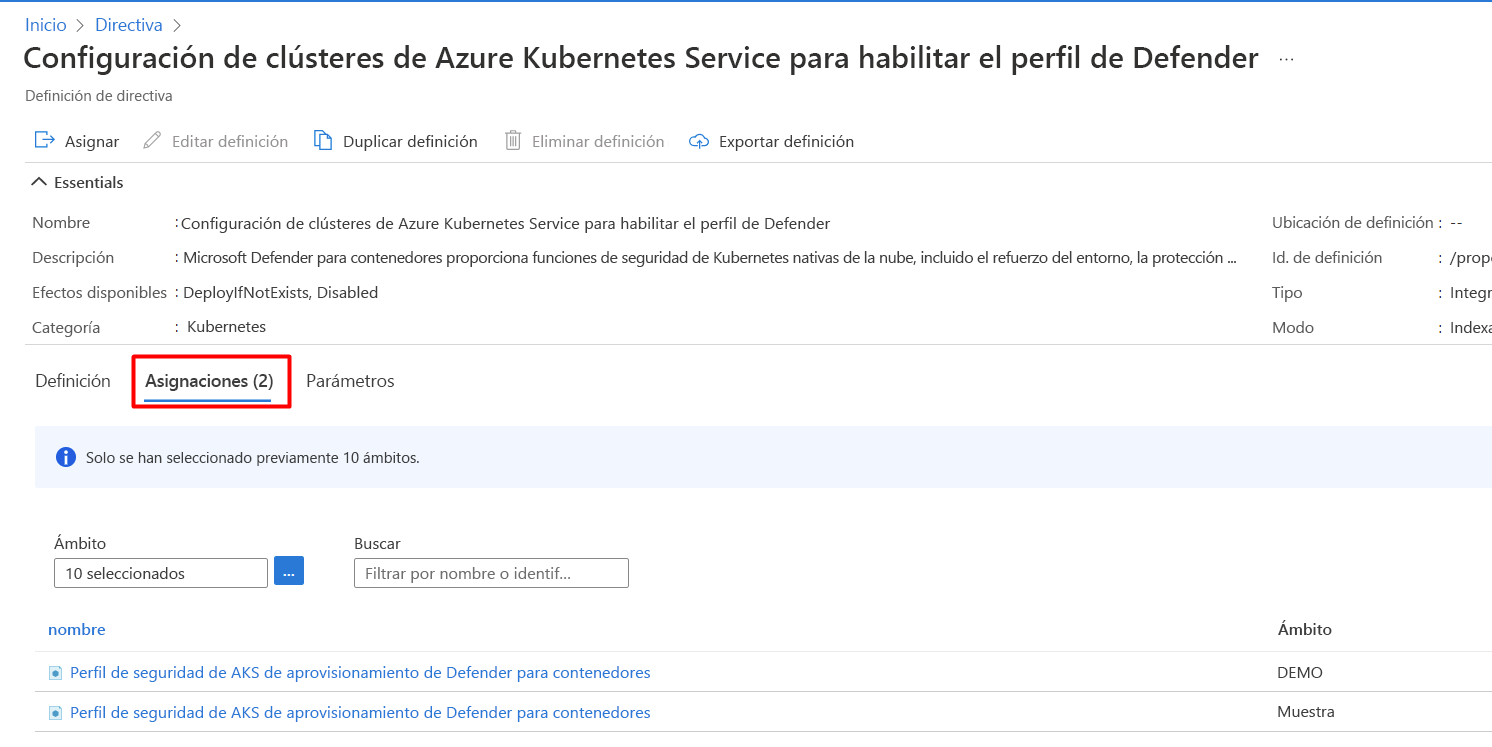1492x747 pixels.
Task: Click the Duplicar definición copy icon
Action: pos(323,141)
